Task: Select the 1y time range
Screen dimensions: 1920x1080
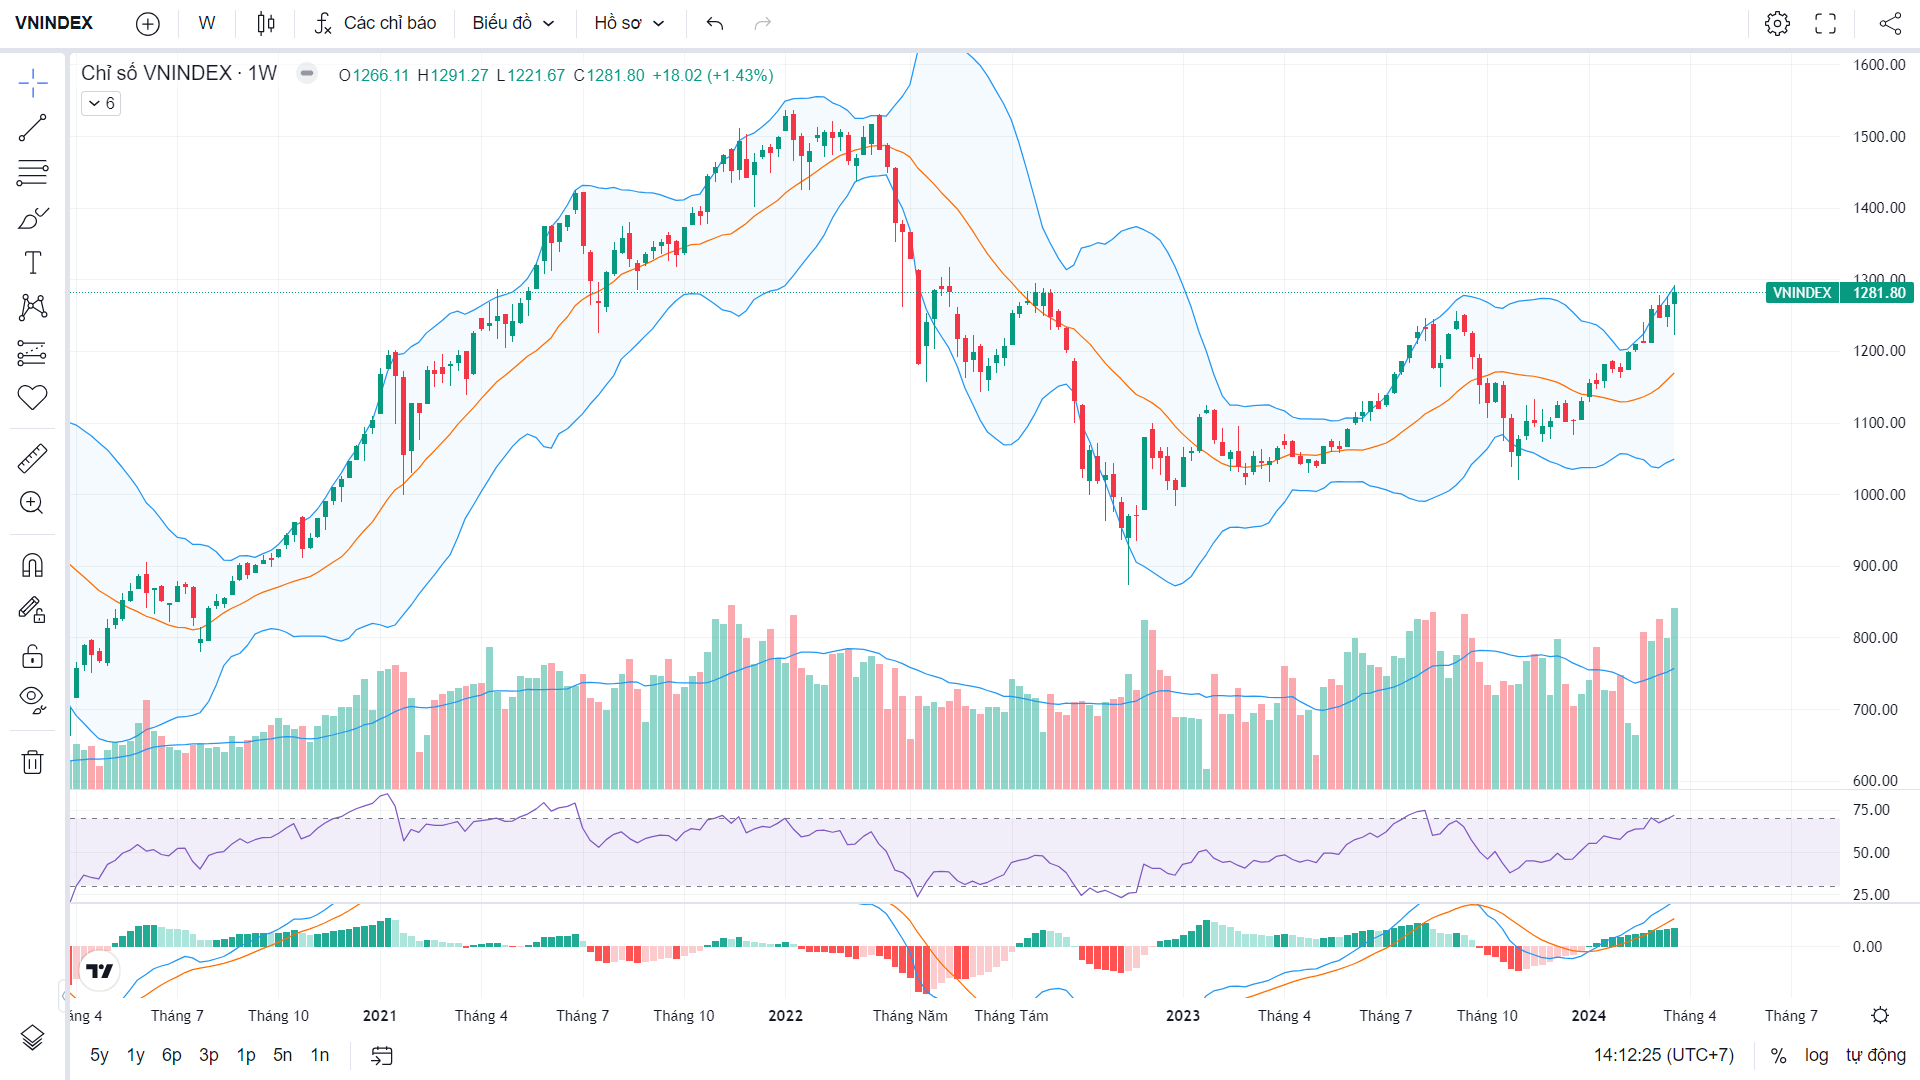Action: coord(136,1056)
